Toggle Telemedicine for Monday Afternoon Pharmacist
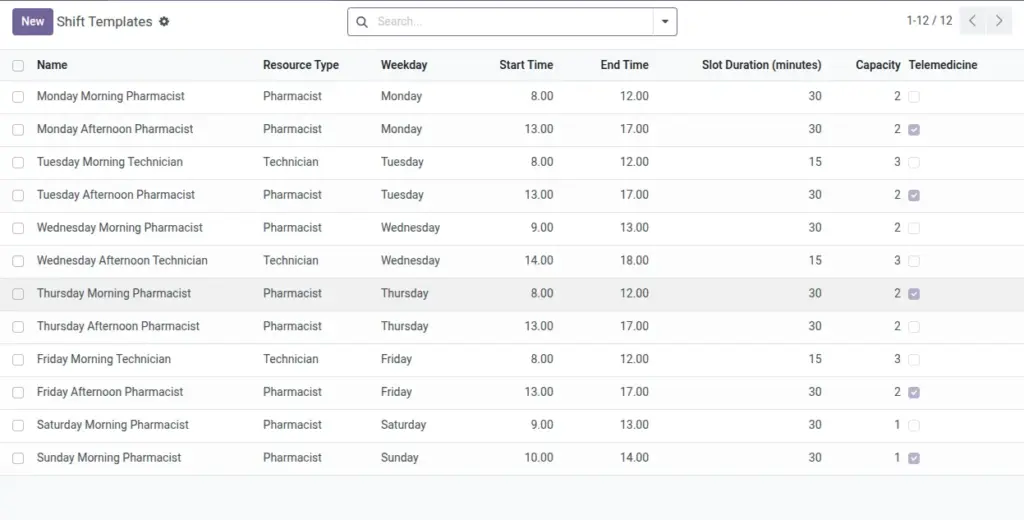1024x520 pixels. pos(914,129)
